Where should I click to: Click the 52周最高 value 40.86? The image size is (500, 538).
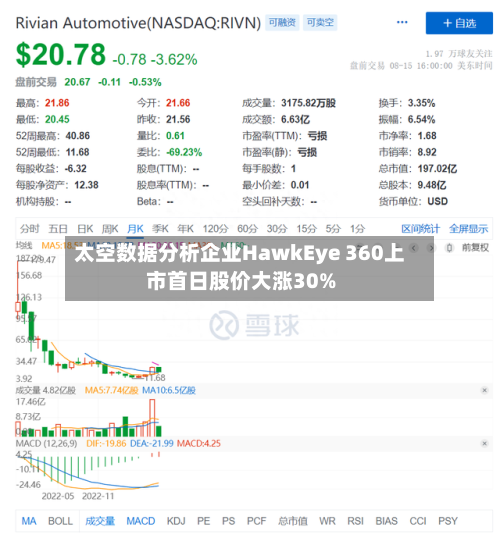point(78,136)
